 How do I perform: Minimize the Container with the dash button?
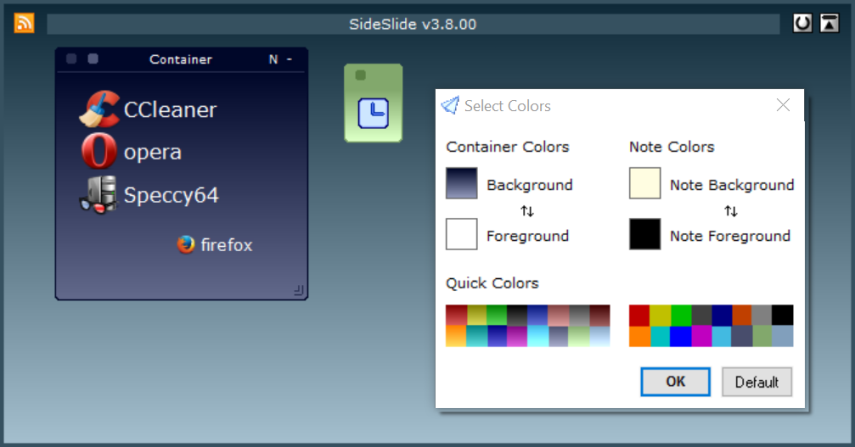coord(290,59)
